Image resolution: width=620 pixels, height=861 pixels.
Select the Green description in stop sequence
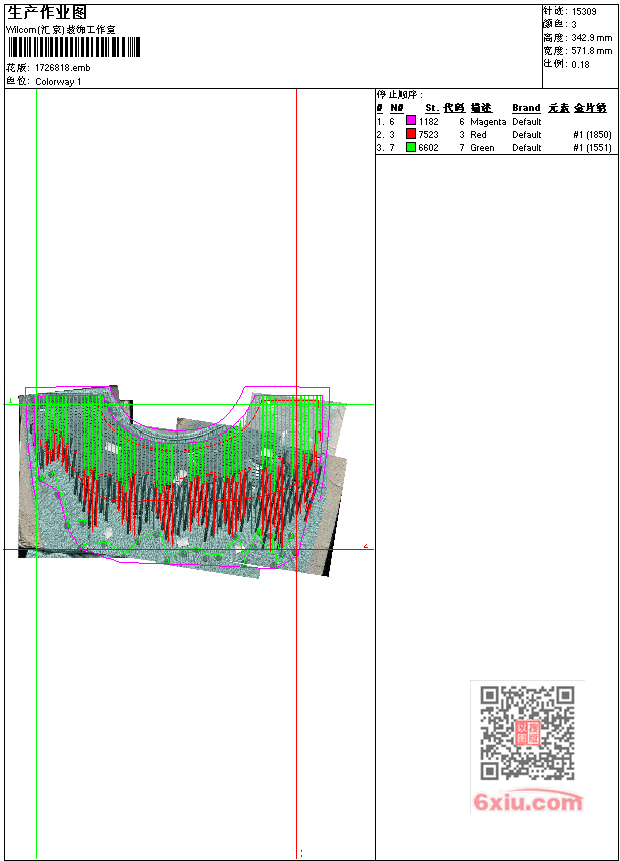tap(482, 147)
